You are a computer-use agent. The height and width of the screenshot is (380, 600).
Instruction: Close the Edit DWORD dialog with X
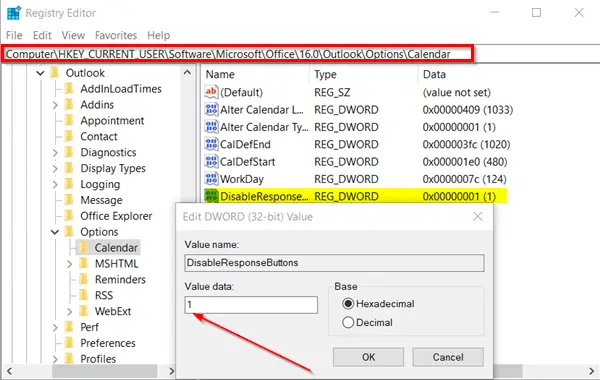478,217
